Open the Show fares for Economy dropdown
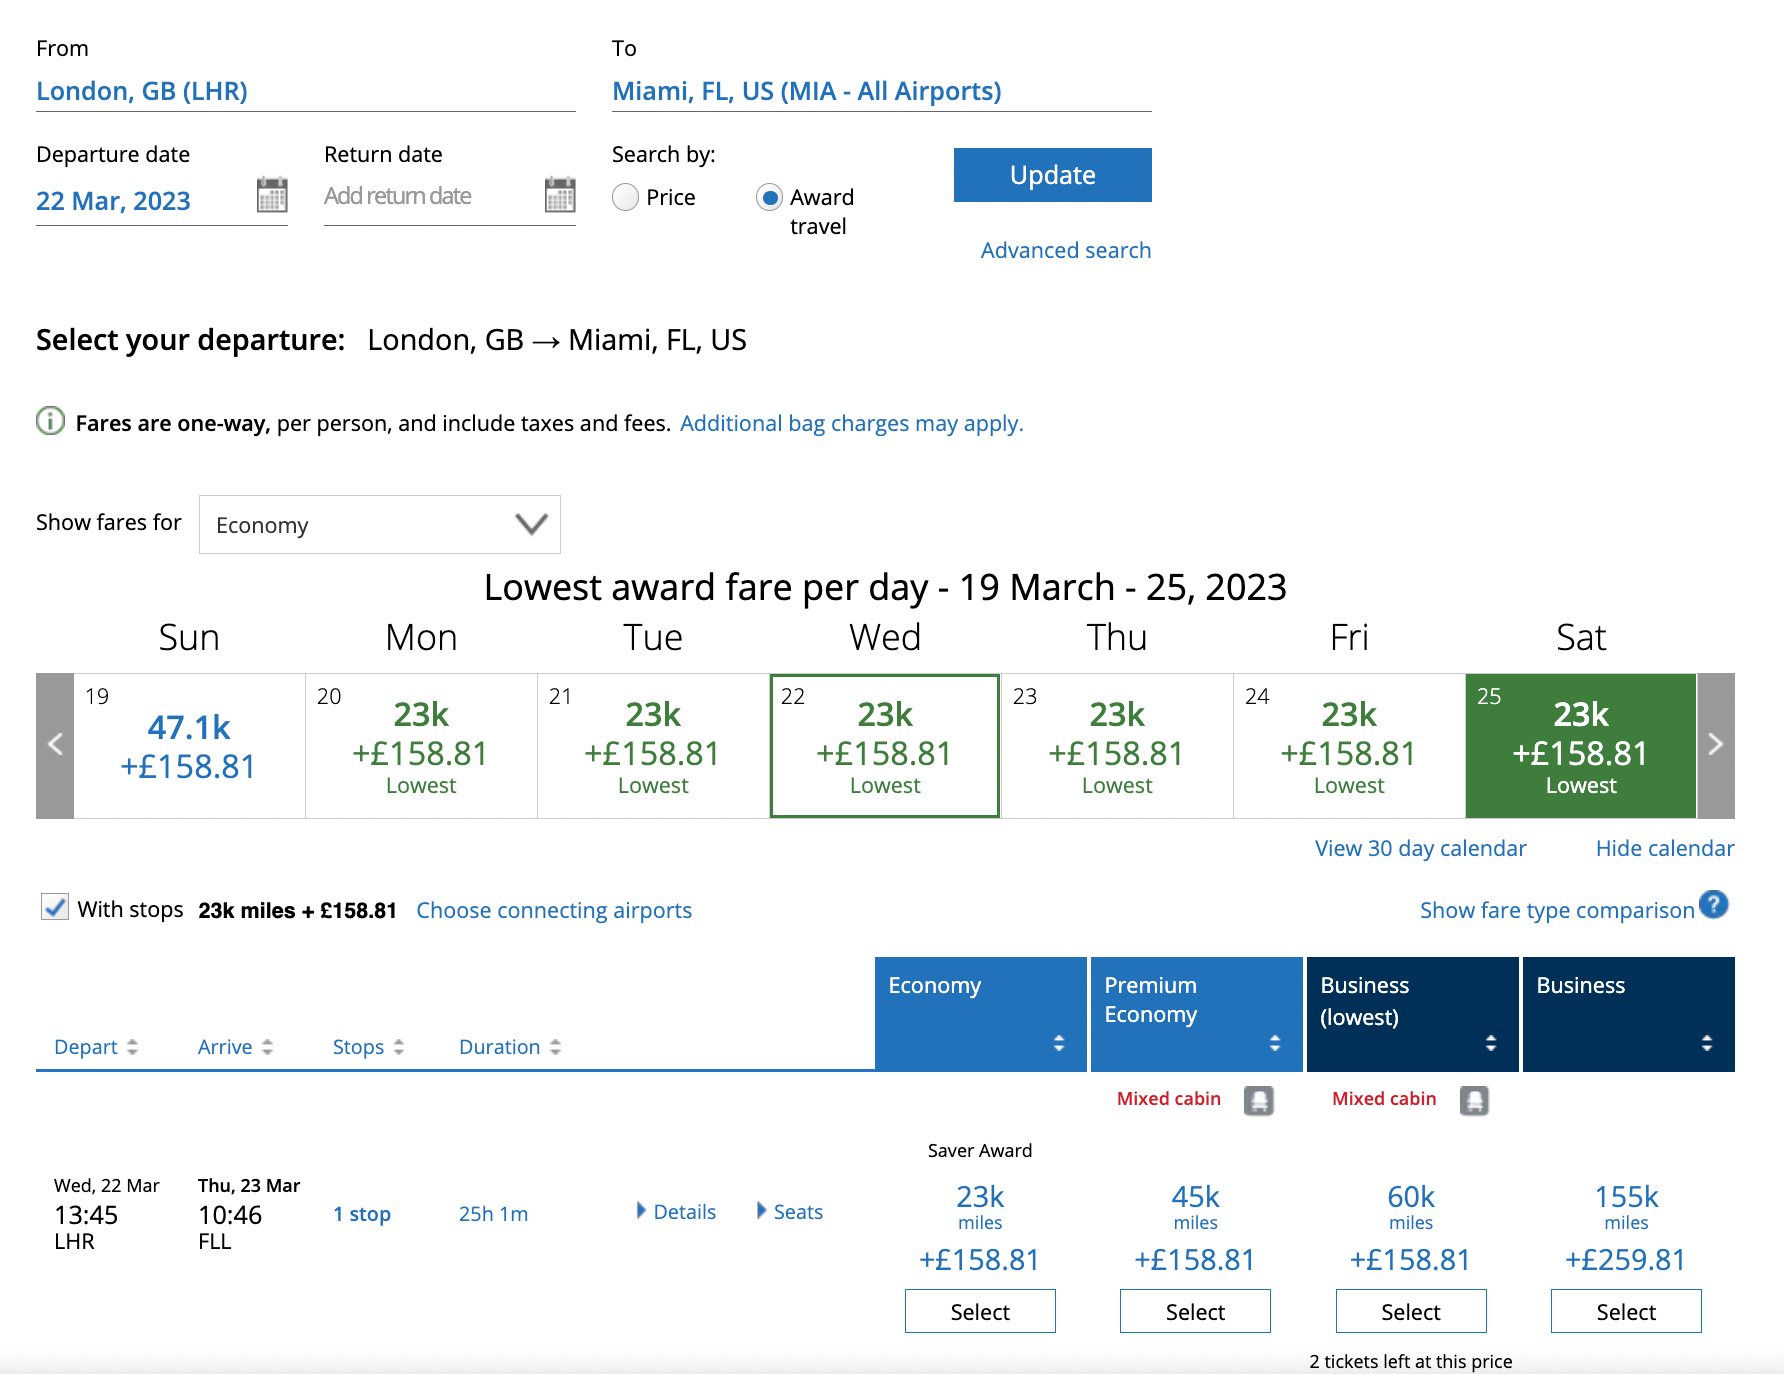This screenshot has height=1374, width=1784. (x=380, y=524)
